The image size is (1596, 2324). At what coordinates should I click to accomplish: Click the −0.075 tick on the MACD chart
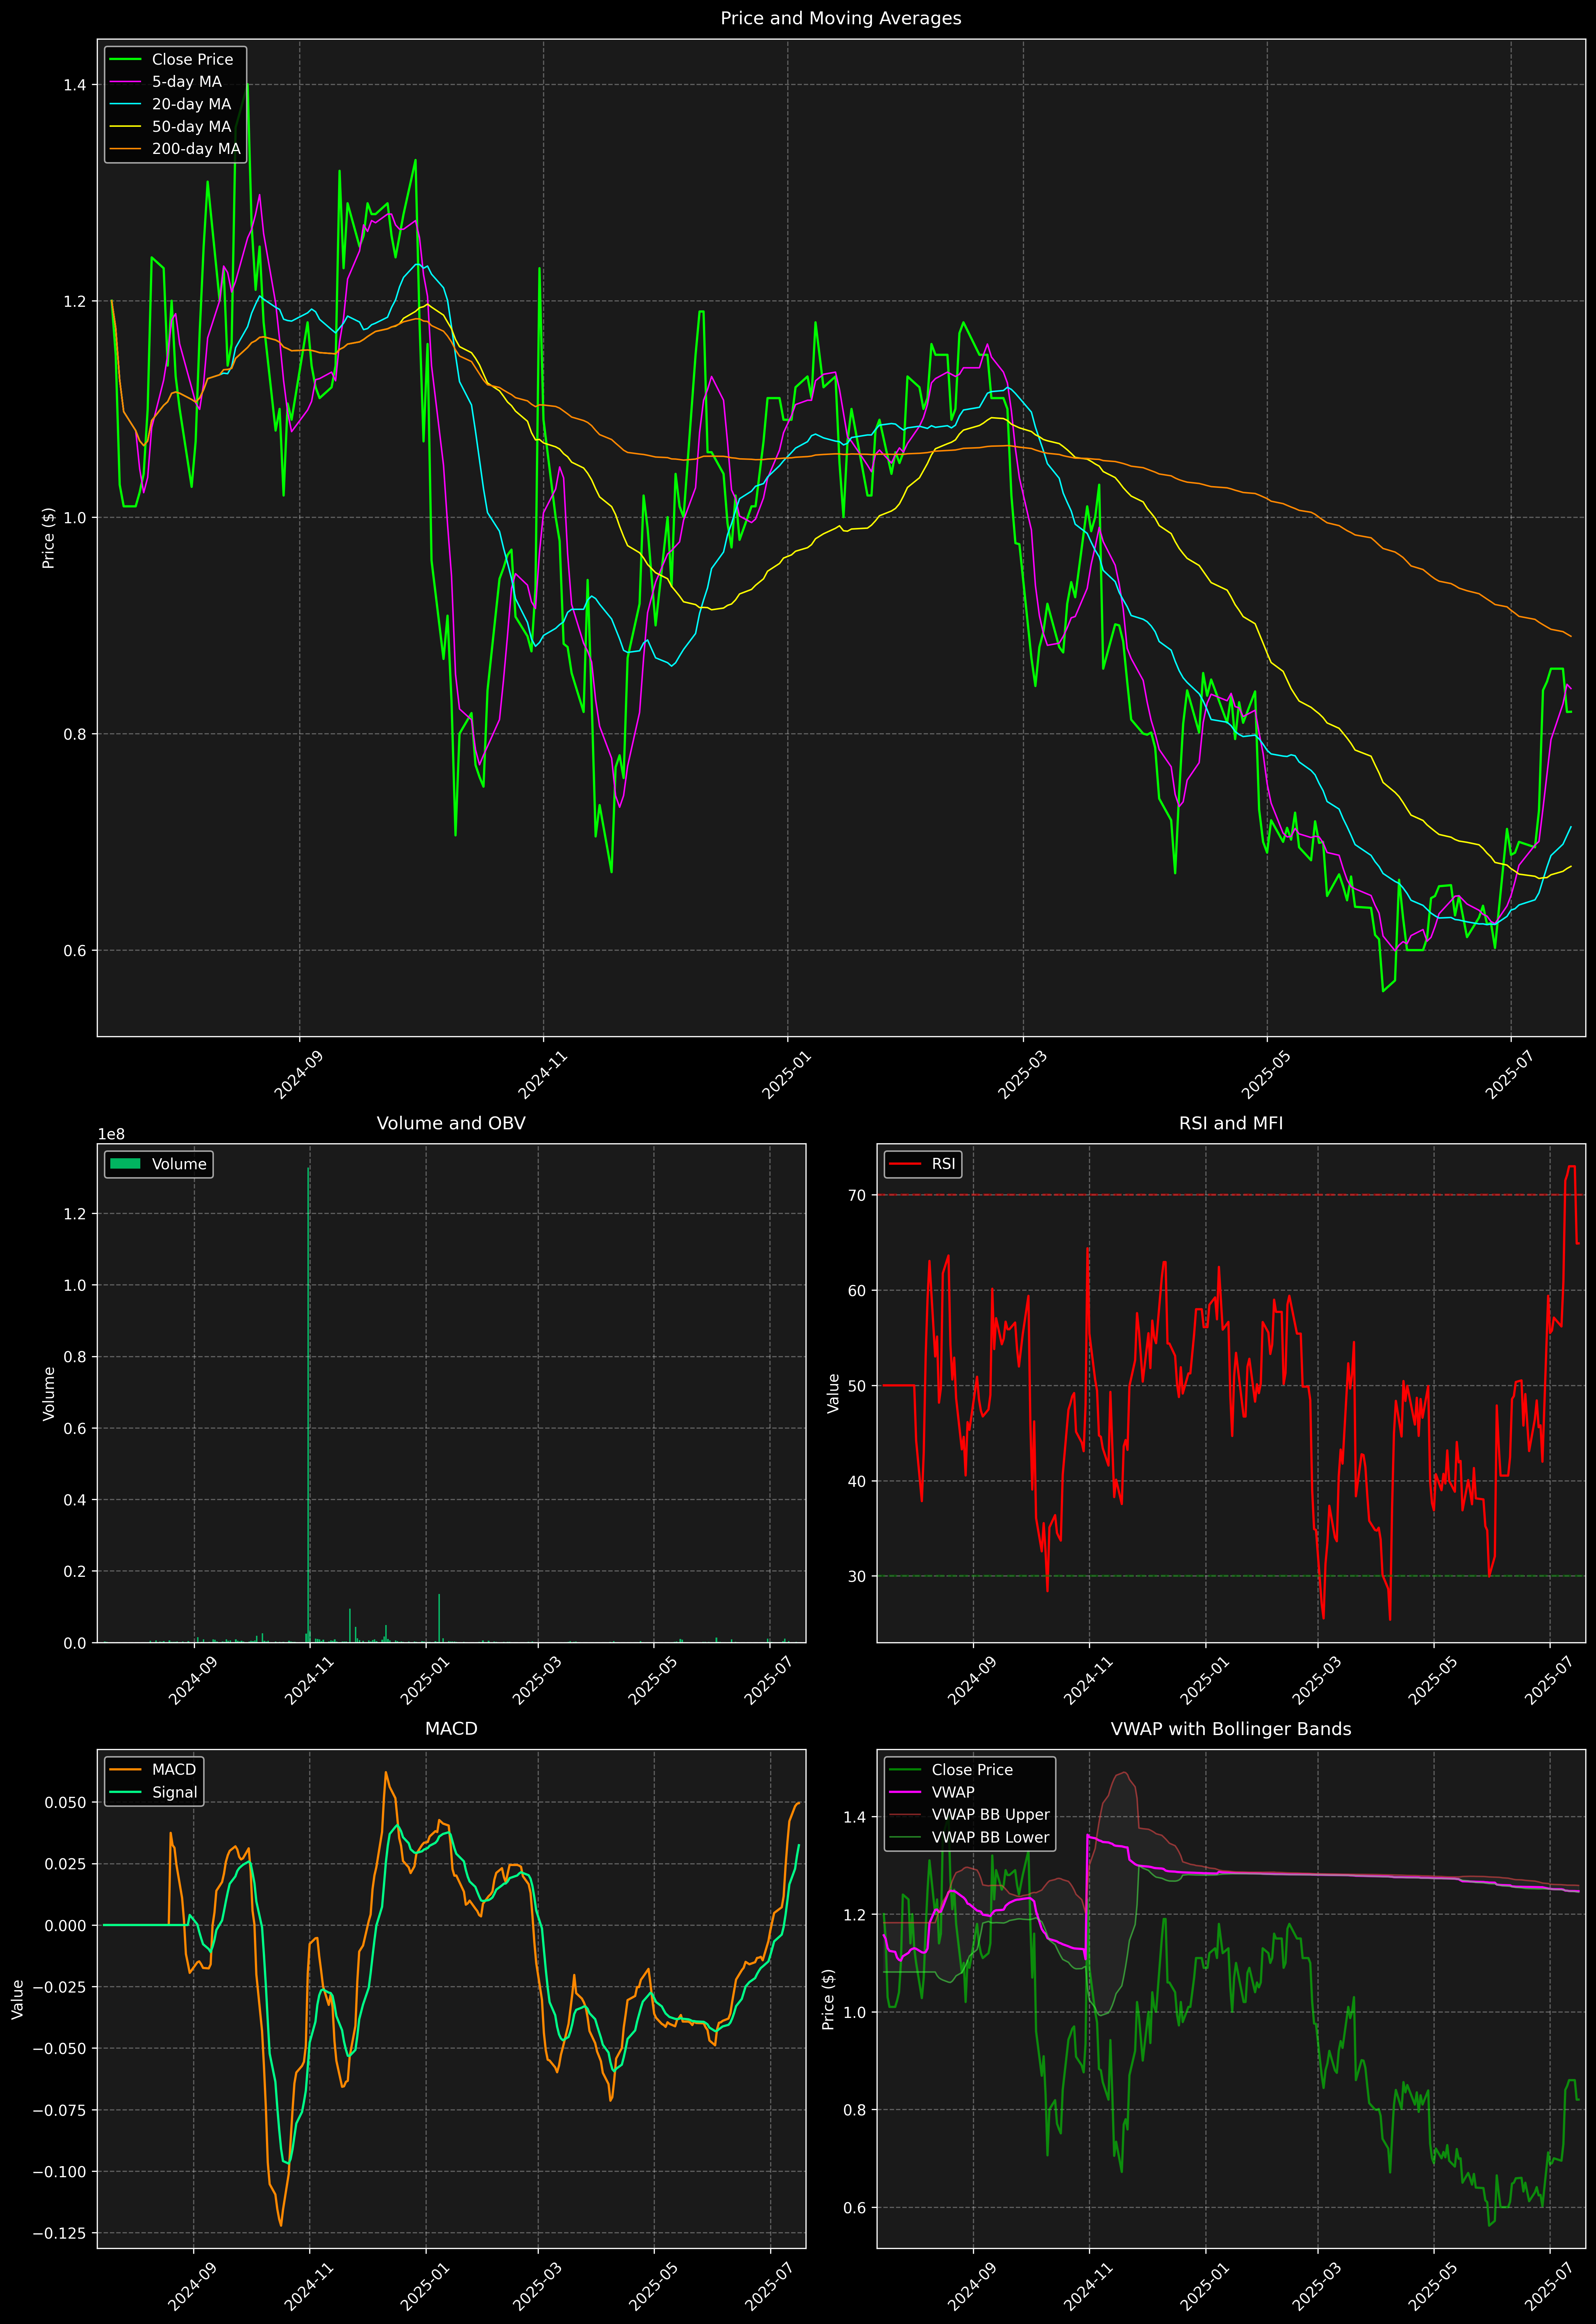tap(60, 2110)
